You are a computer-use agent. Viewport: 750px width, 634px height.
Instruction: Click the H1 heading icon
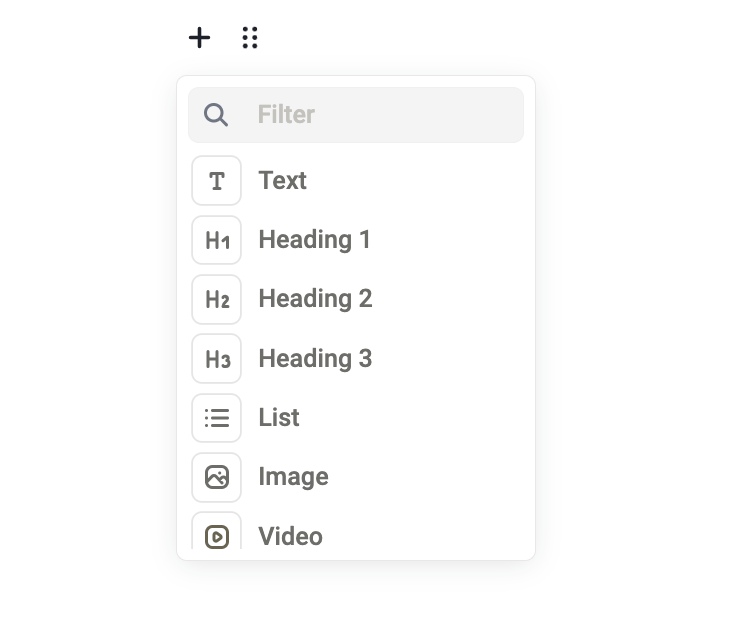(217, 240)
